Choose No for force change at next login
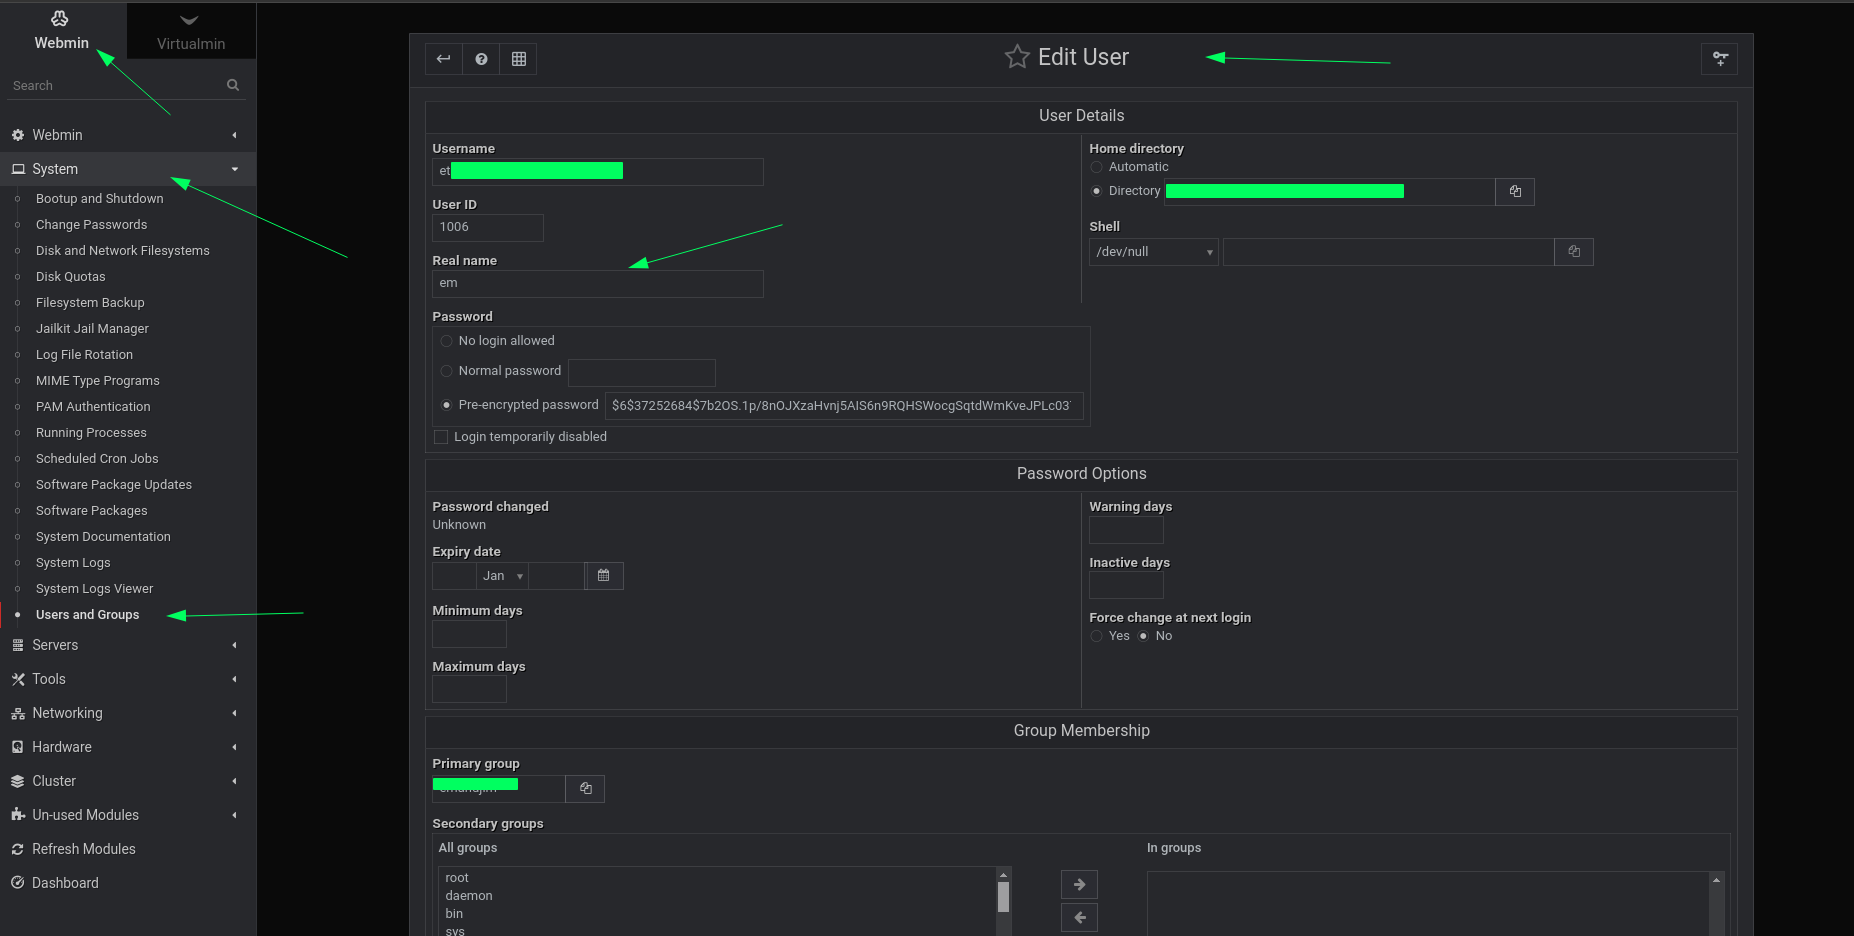This screenshot has width=1854, height=936. click(1143, 636)
